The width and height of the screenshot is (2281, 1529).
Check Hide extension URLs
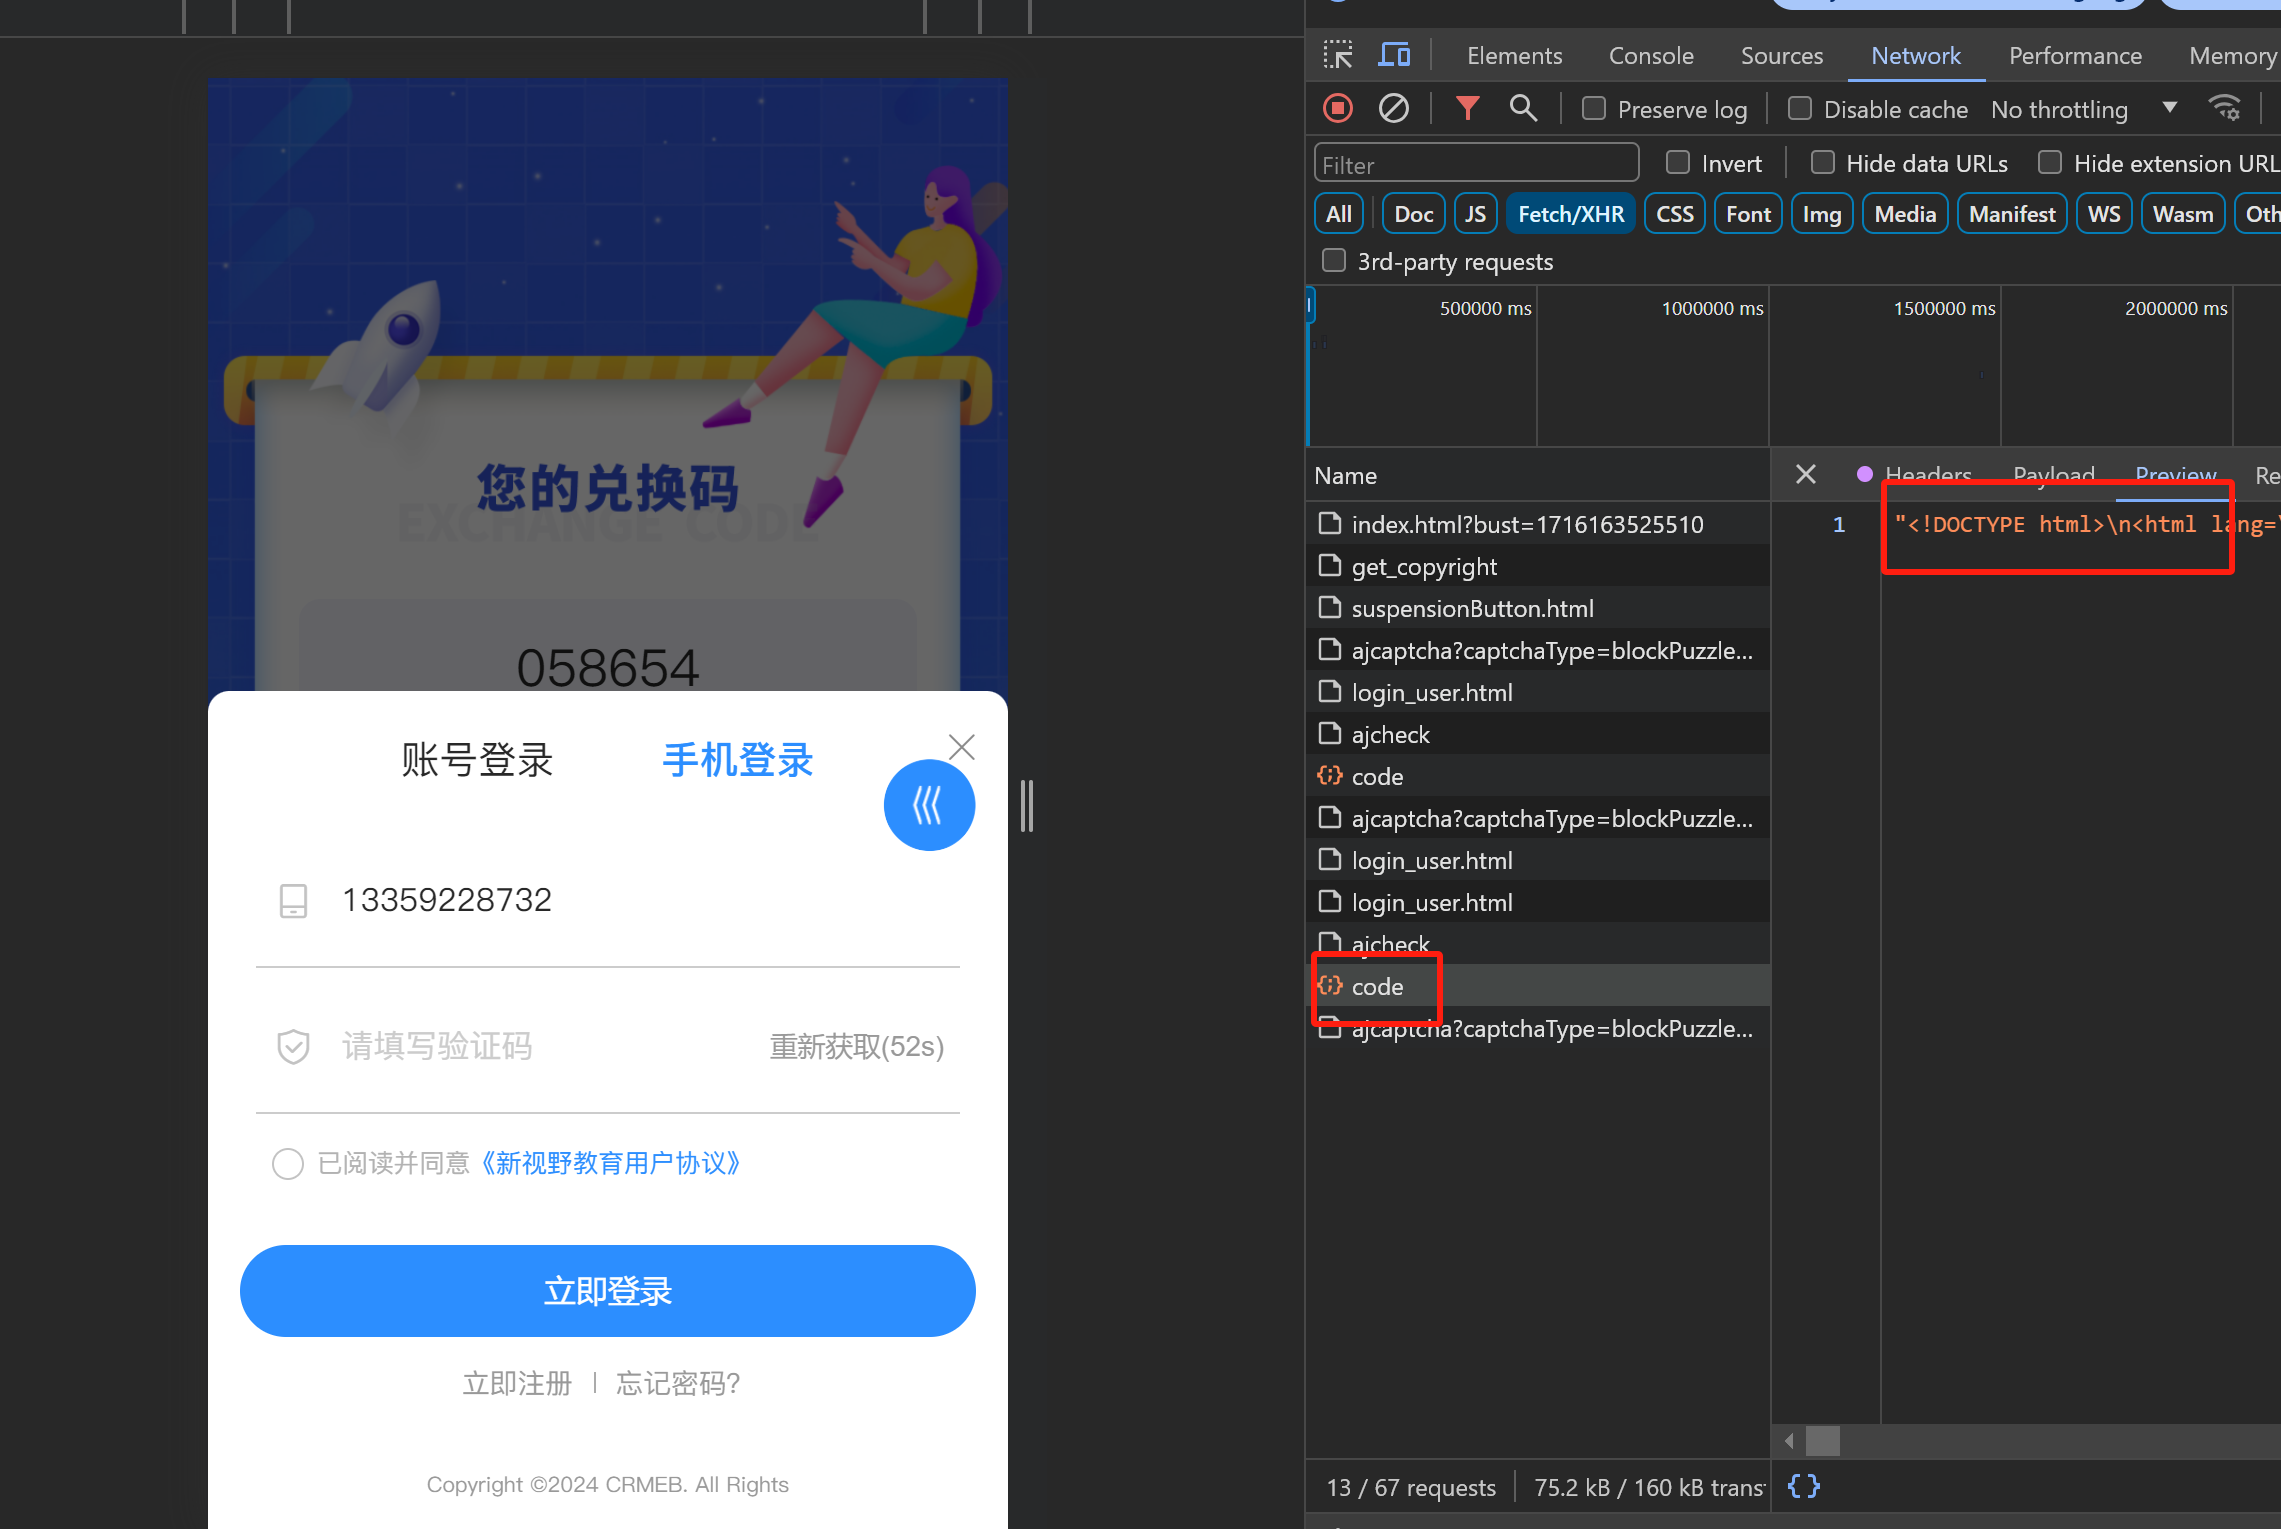2051,162
